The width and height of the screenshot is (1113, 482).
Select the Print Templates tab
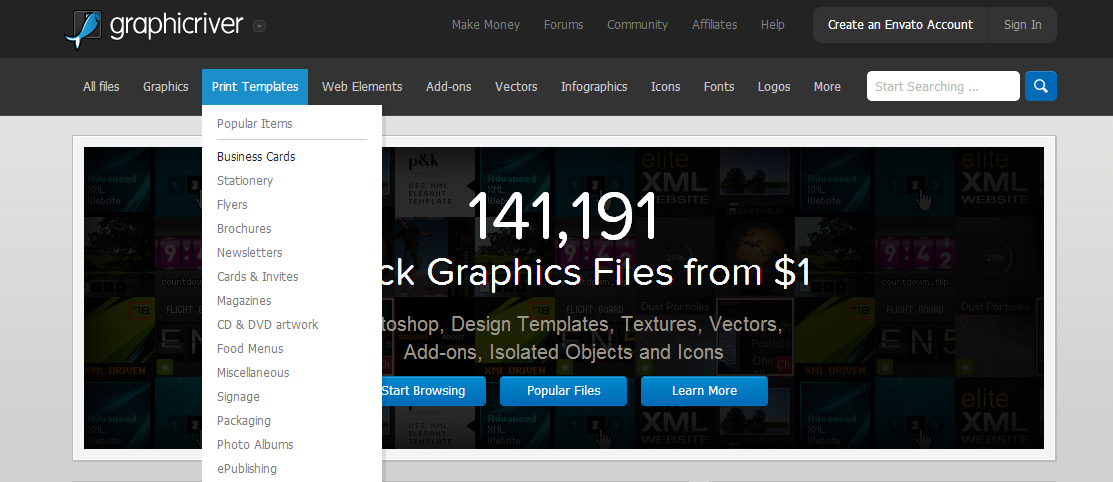coord(255,87)
